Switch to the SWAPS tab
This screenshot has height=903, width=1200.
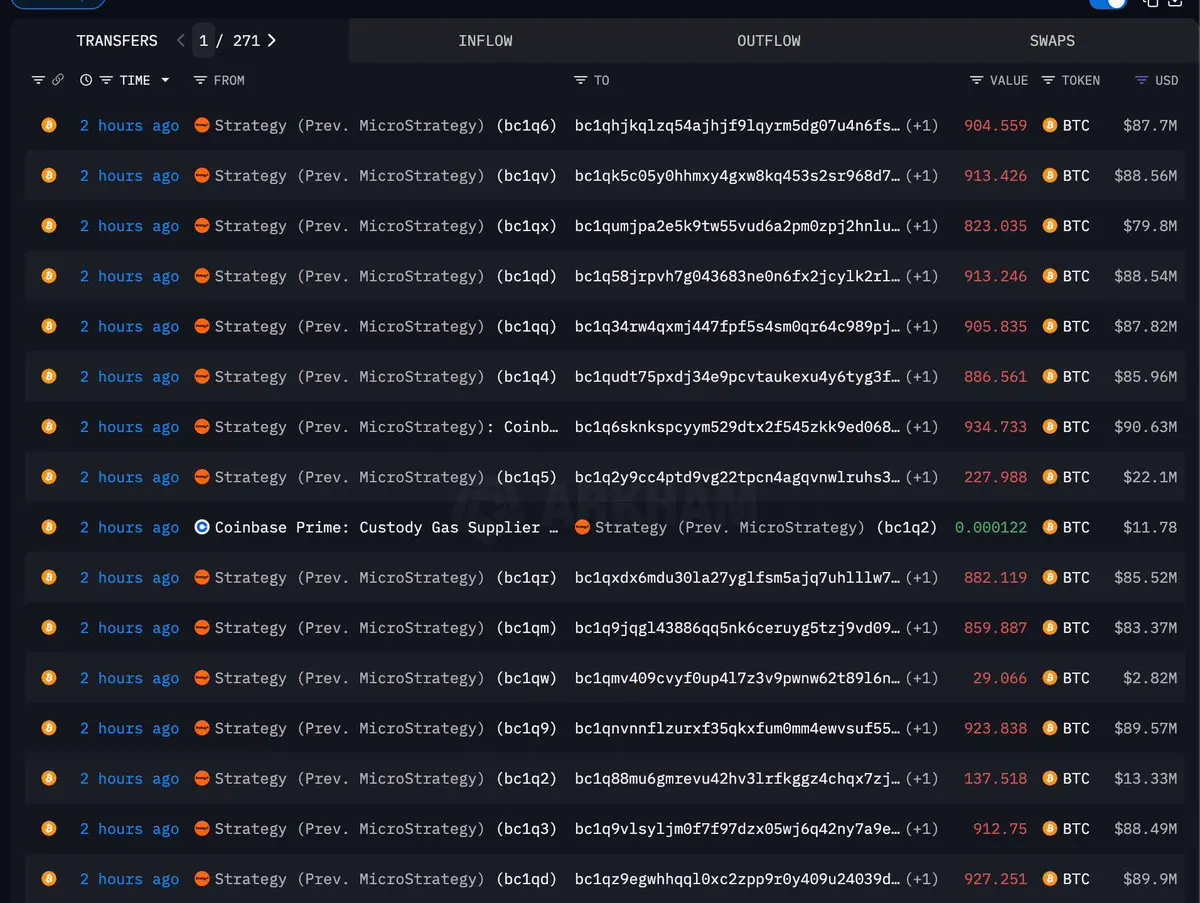click(x=1052, y=40)
